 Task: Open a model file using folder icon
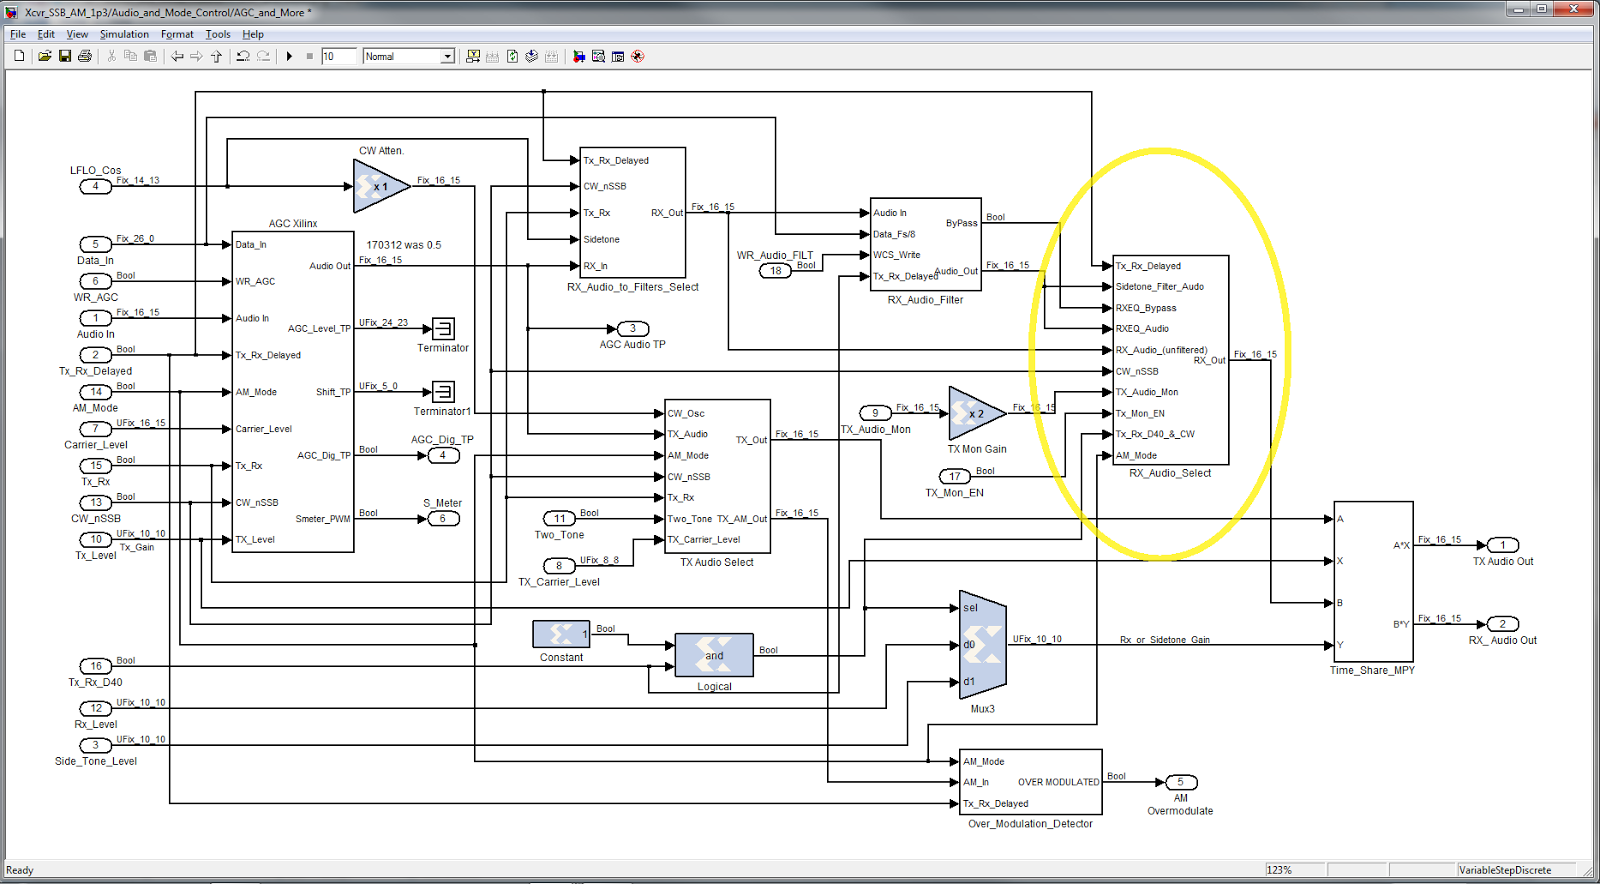(45, 56)
